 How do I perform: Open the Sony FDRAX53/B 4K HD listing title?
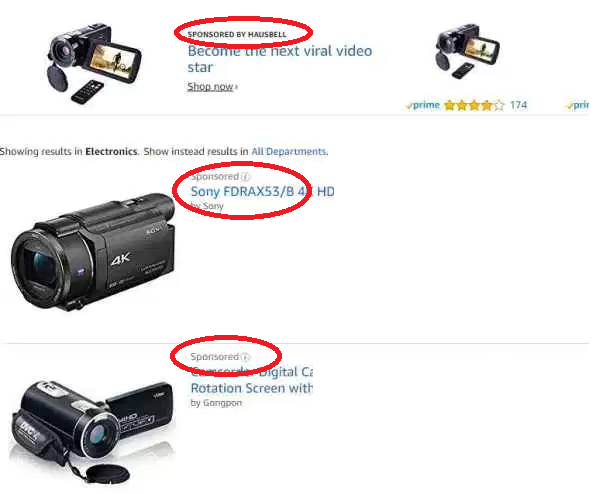[x=262, y=191]
